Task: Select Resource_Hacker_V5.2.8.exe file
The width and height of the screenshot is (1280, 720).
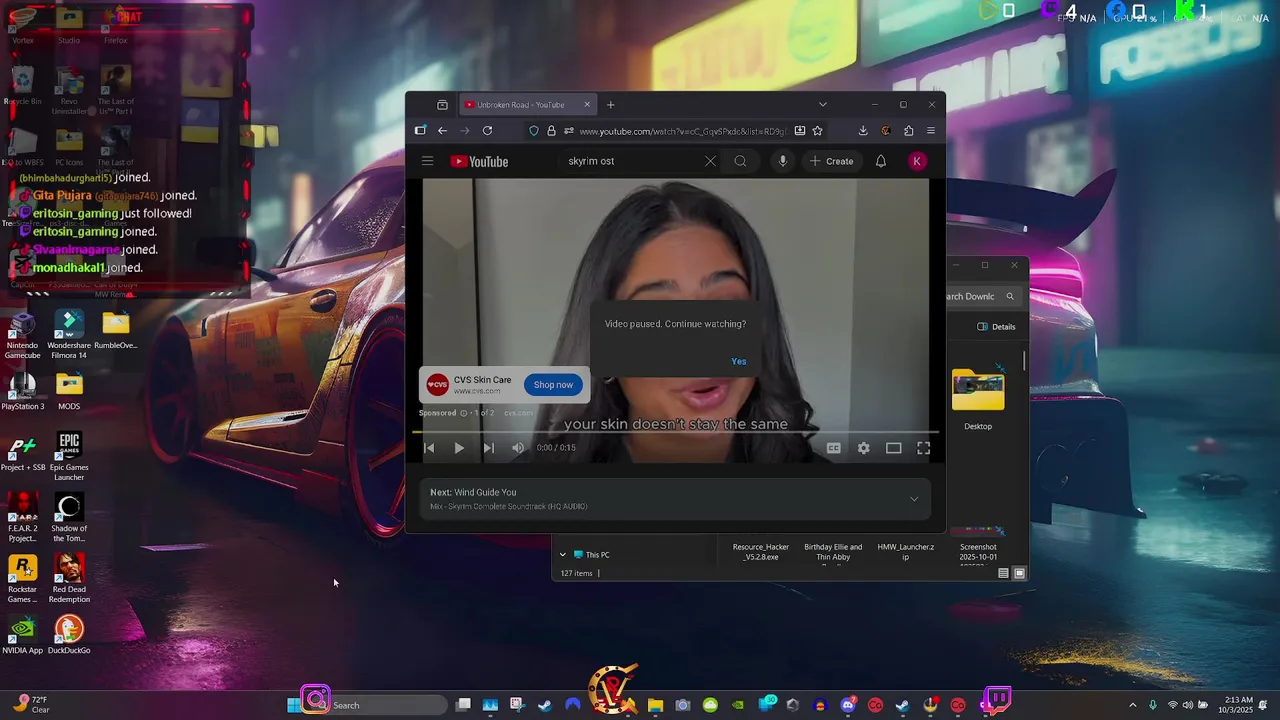Action: pos(761,552)
